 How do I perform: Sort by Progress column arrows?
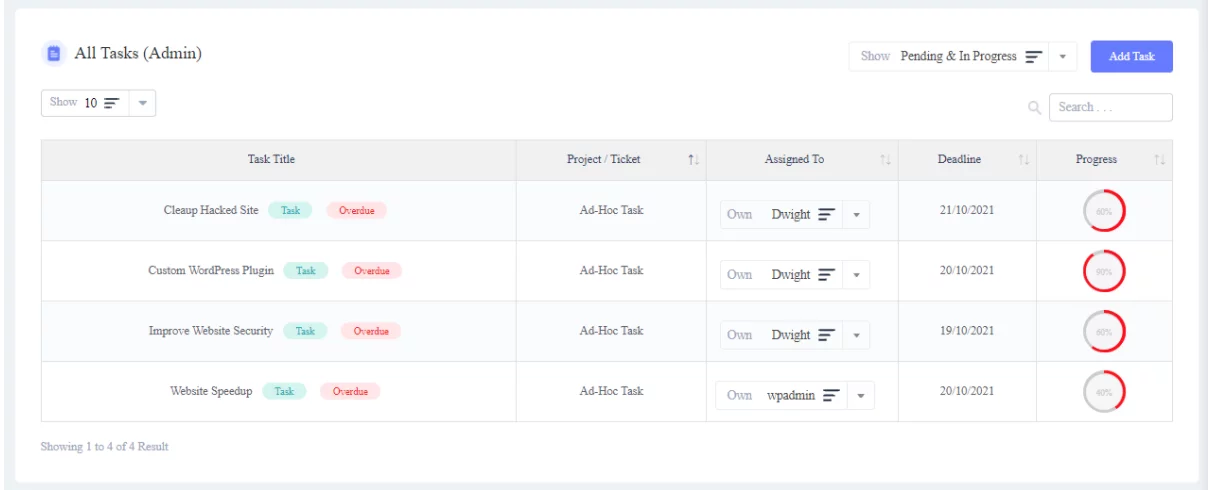1159,160
